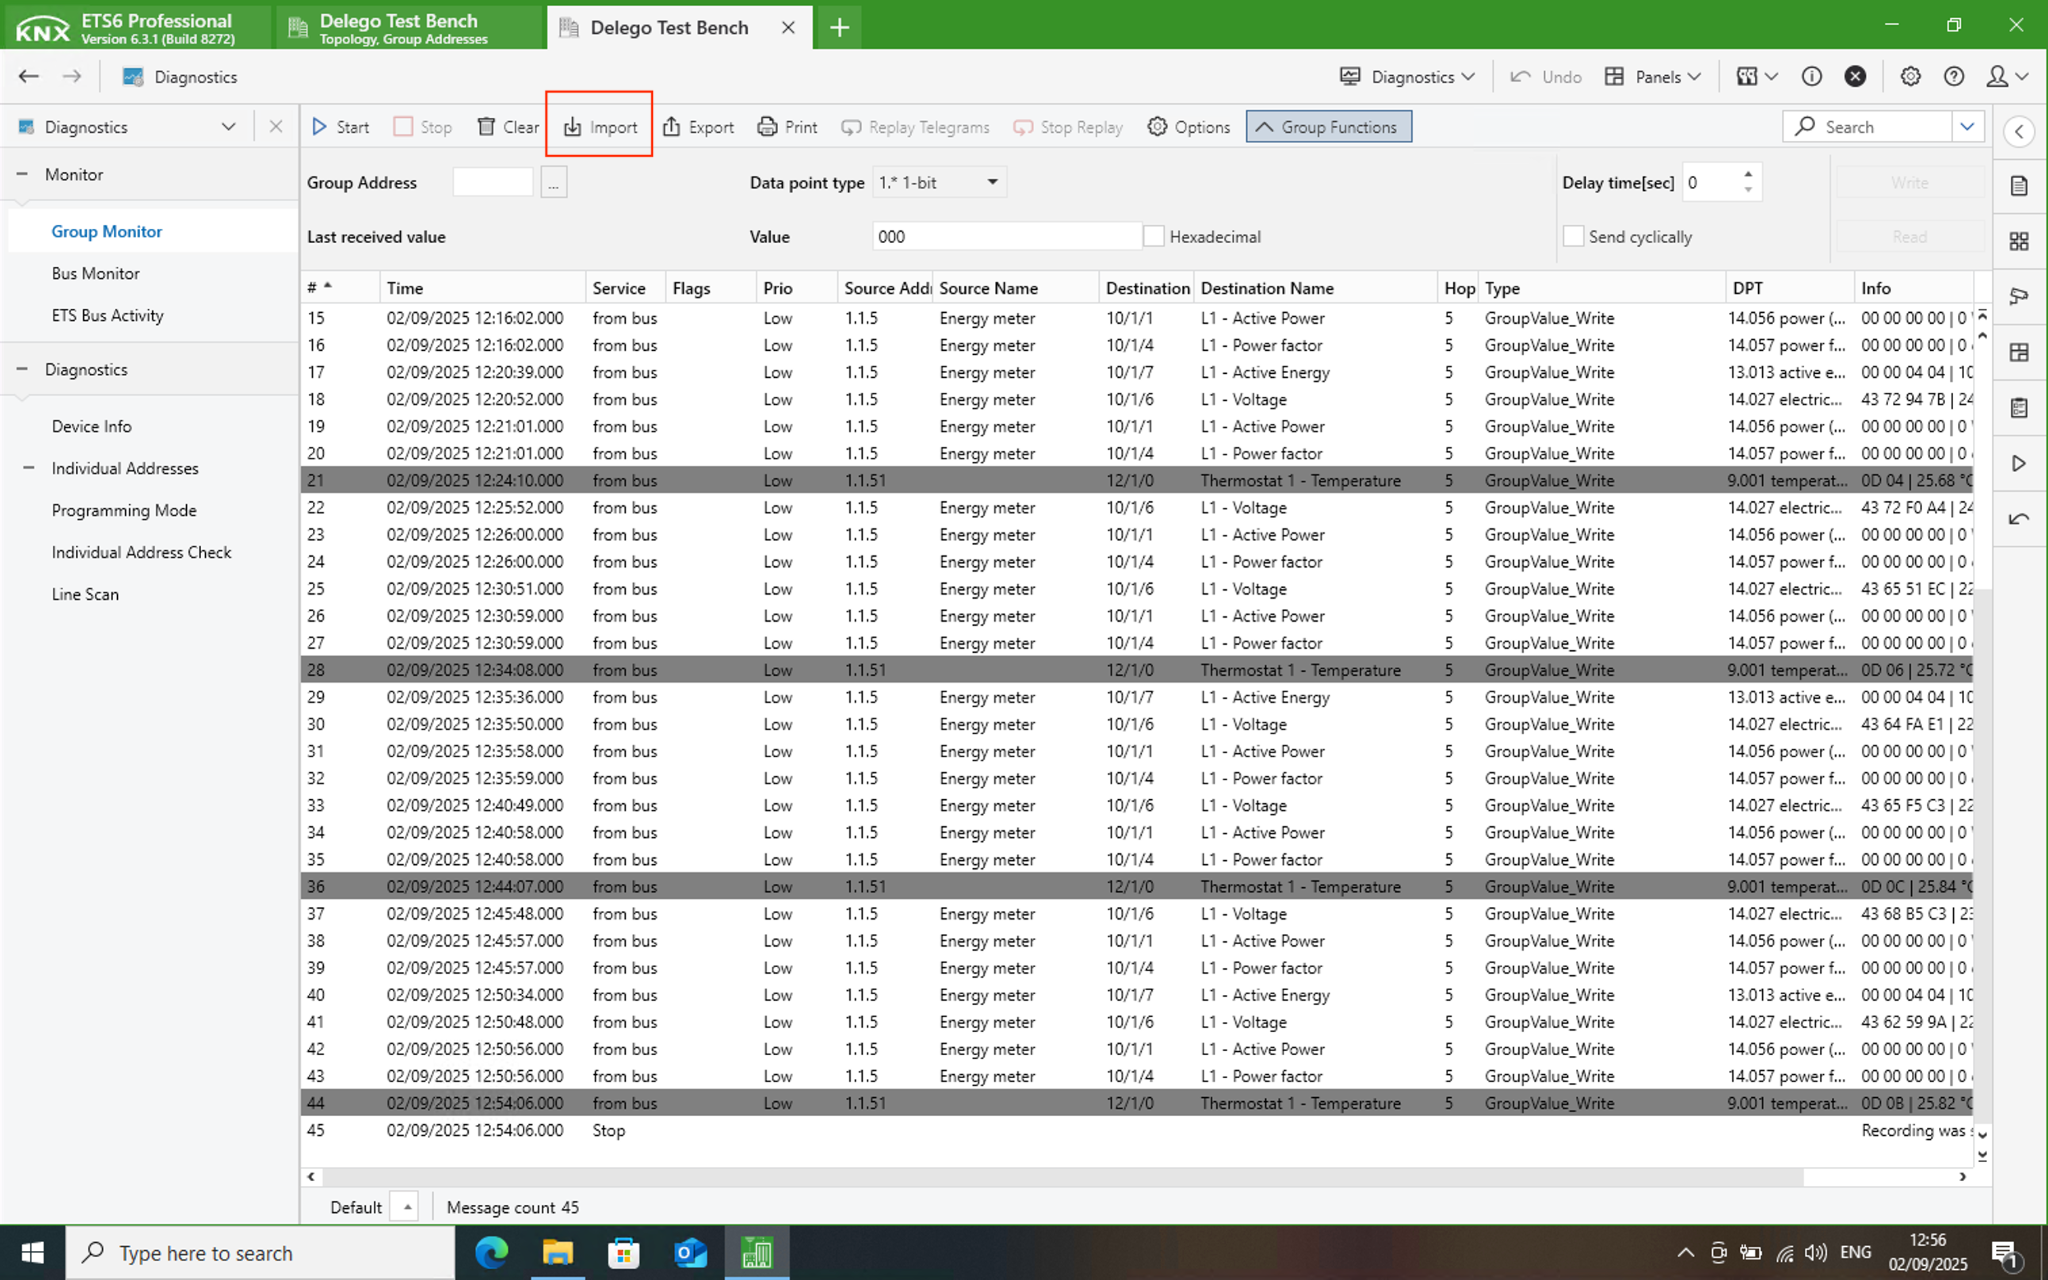2048x1280 pixels.
Task: Open the Windows Start menu
Action: pyautogui.click(x=32, y=1252)
